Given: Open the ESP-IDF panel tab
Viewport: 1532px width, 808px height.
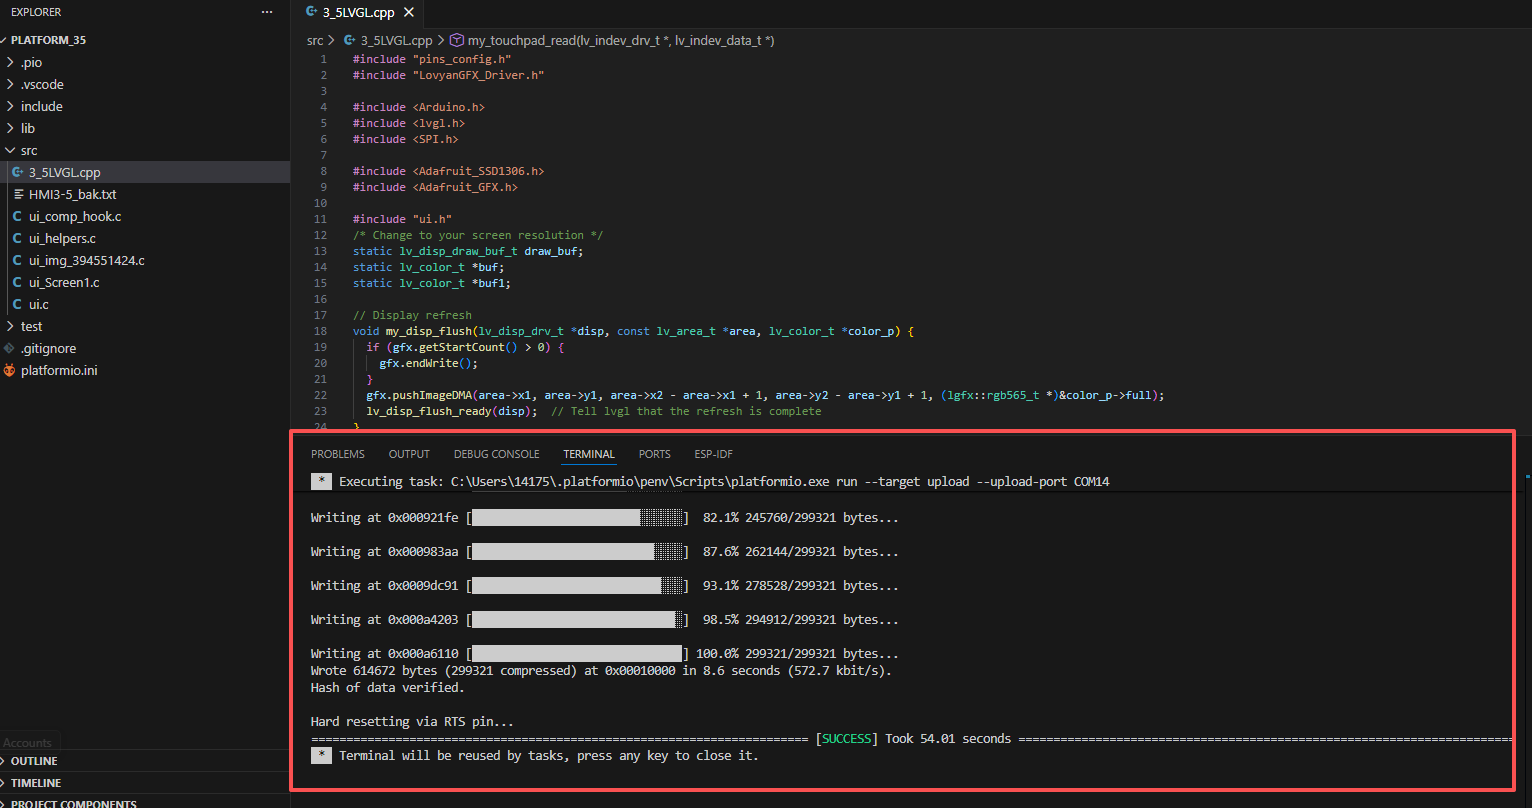Looking at the screenshot, I should 714,454.
